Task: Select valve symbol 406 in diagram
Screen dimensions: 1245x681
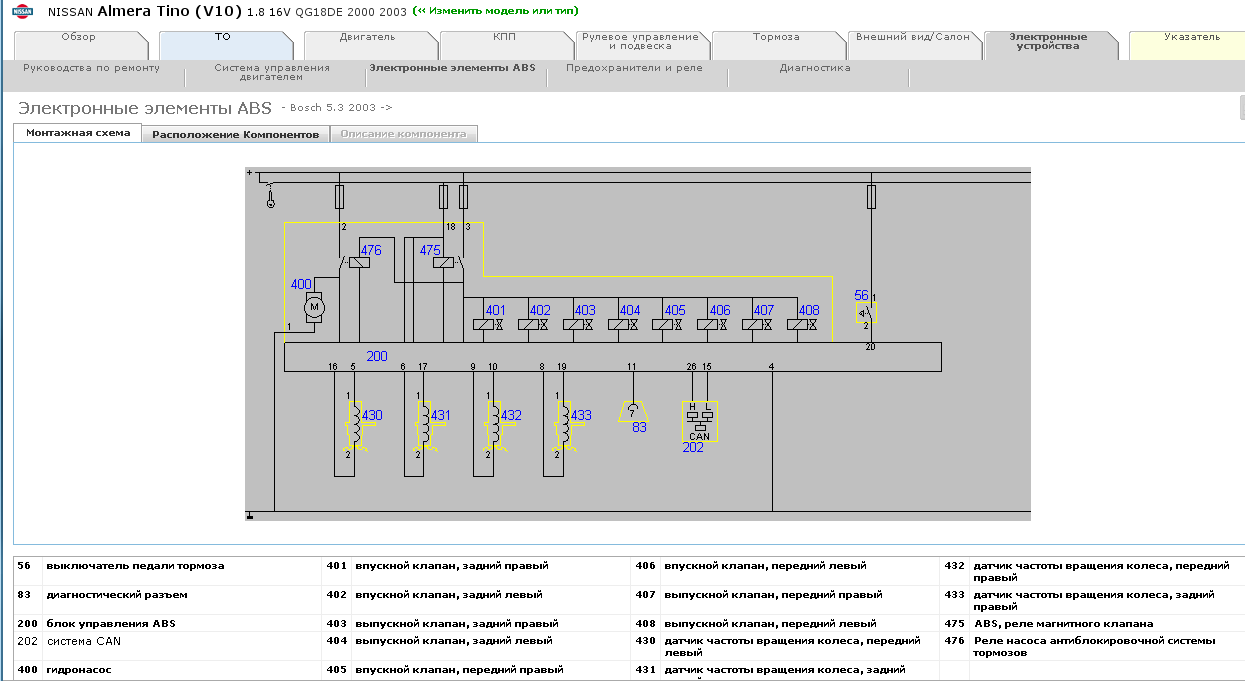Action: [714, 324]
